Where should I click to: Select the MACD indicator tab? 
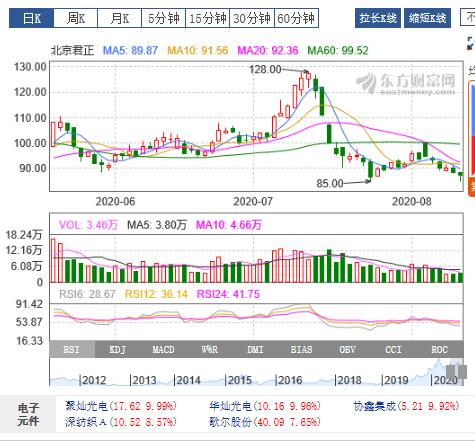pyautogui.click(x=163, y=349)
